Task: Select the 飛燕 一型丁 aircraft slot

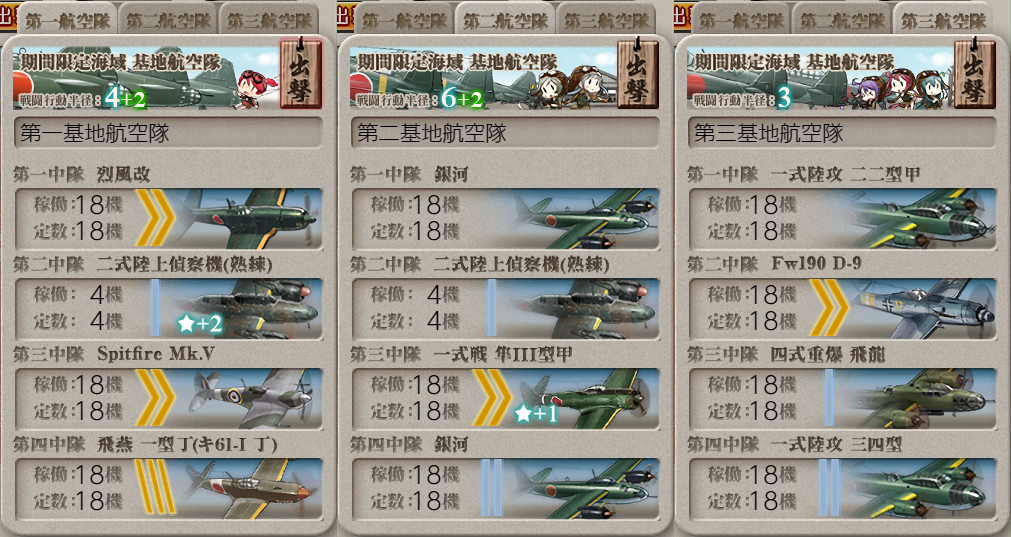Action: [x=168, y=488]
